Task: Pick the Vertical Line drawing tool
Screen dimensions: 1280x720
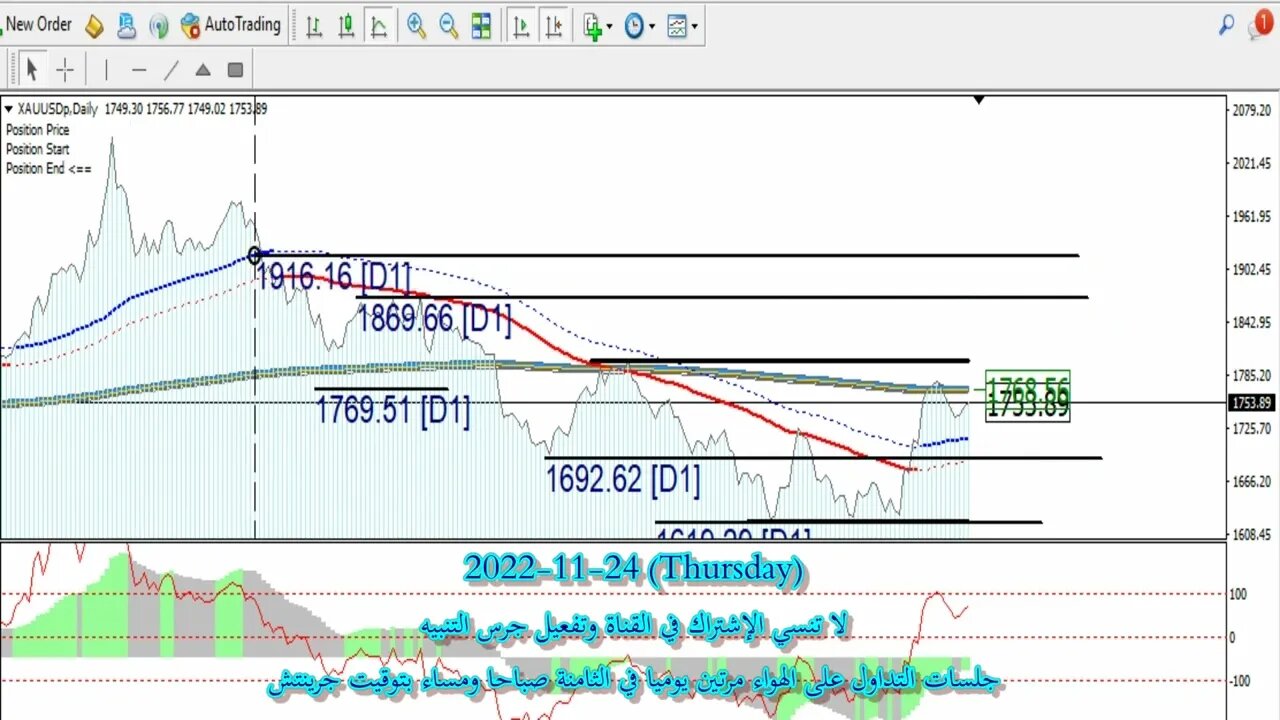Action: pos(106,70)
